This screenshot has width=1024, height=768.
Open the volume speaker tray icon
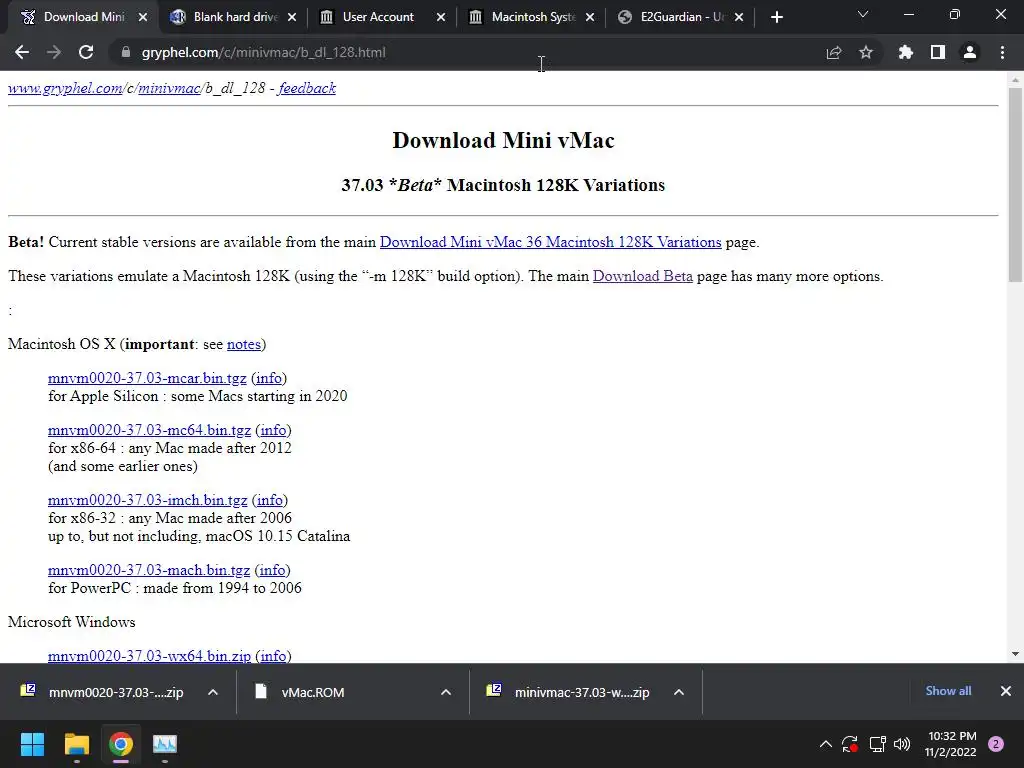click(x=902, y=744)
